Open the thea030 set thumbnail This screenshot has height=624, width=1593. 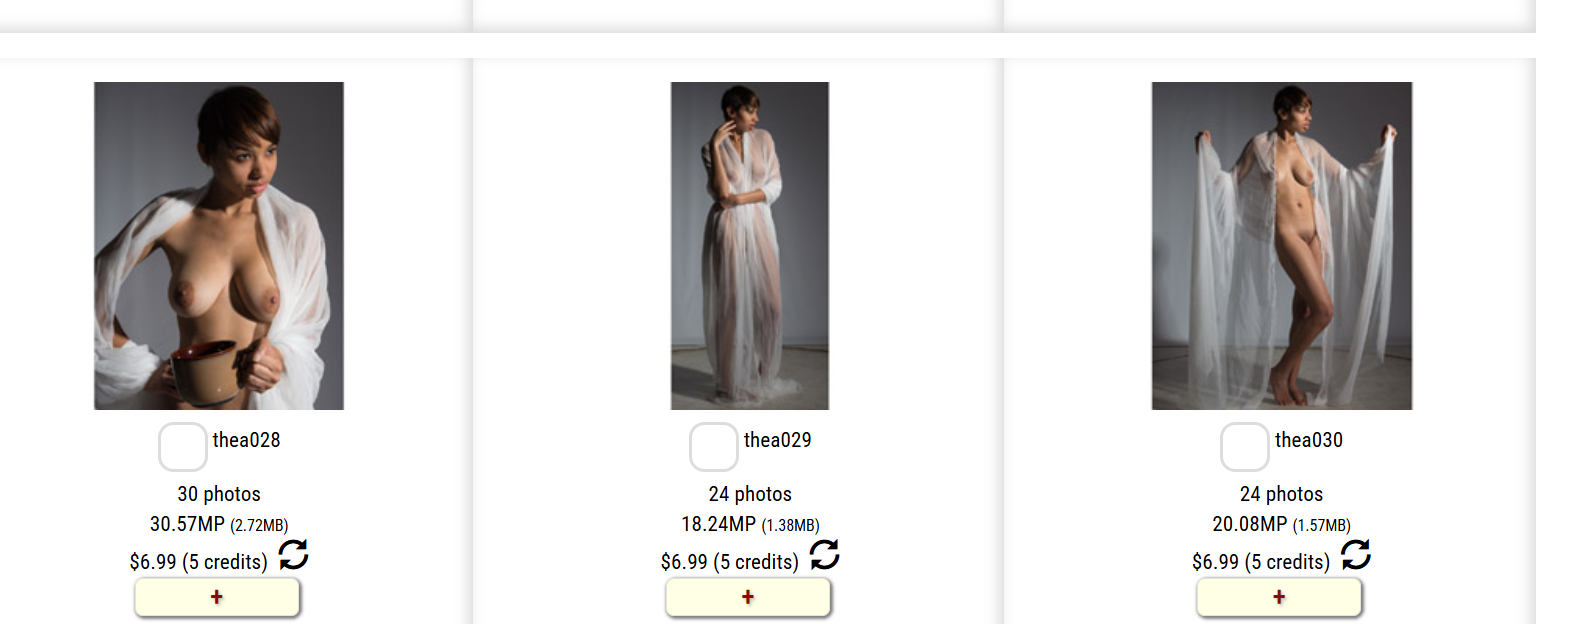pos(1282,246)
